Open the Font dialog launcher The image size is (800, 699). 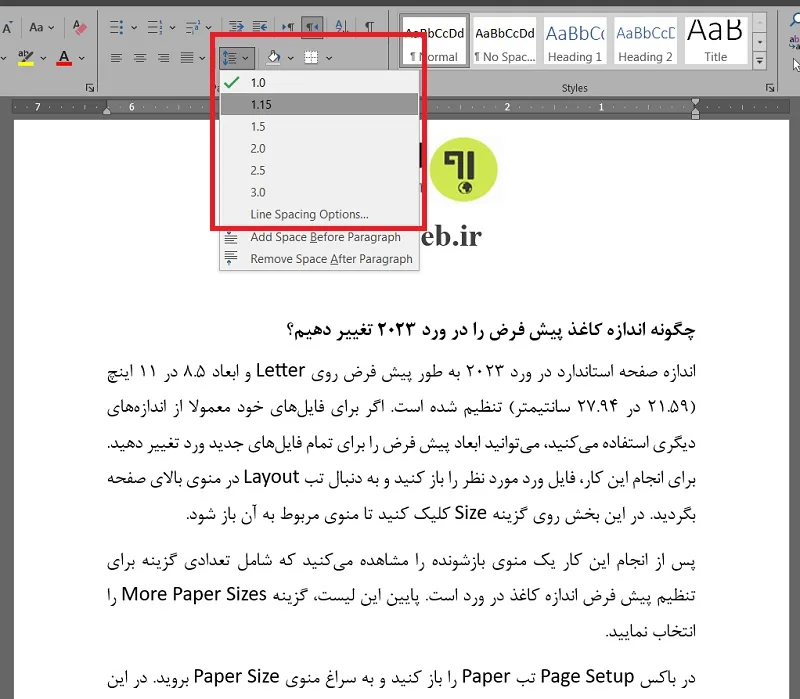pyautogui.click(x=90, y=88)
